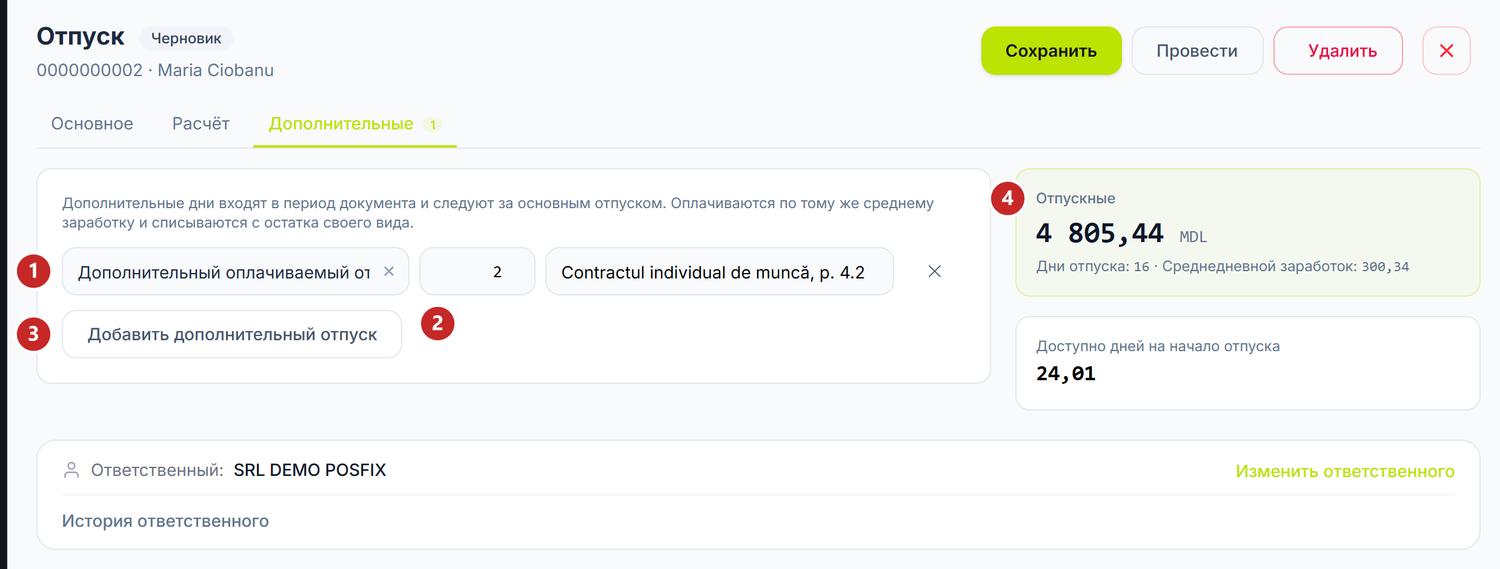Clear the additional leave type selection
This screenshot has height=569, width=1500.
389,271
